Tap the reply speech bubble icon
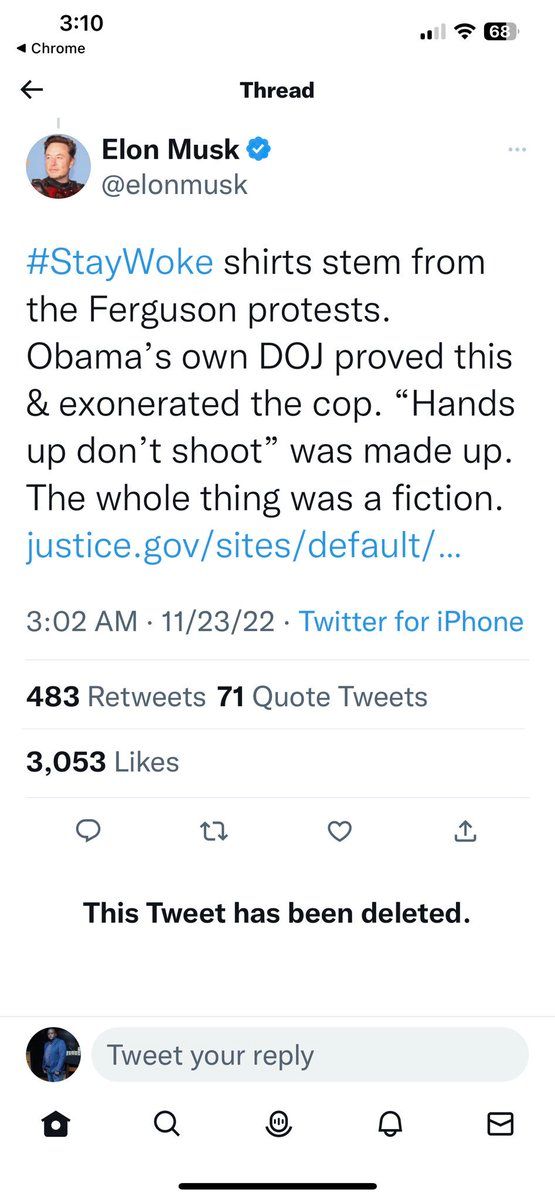This screenshot has width=555, height=1200. pos(88,831)
